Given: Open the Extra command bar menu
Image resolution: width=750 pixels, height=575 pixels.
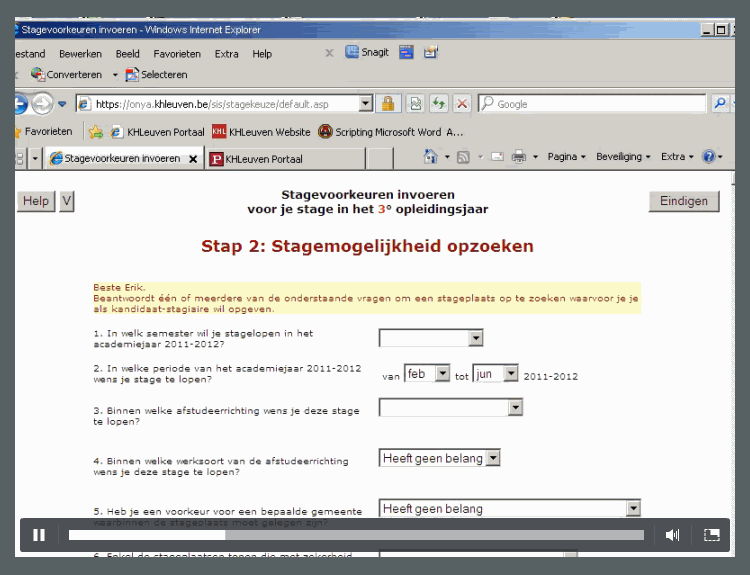Looking at the screenshot, I should pos(677,157).
